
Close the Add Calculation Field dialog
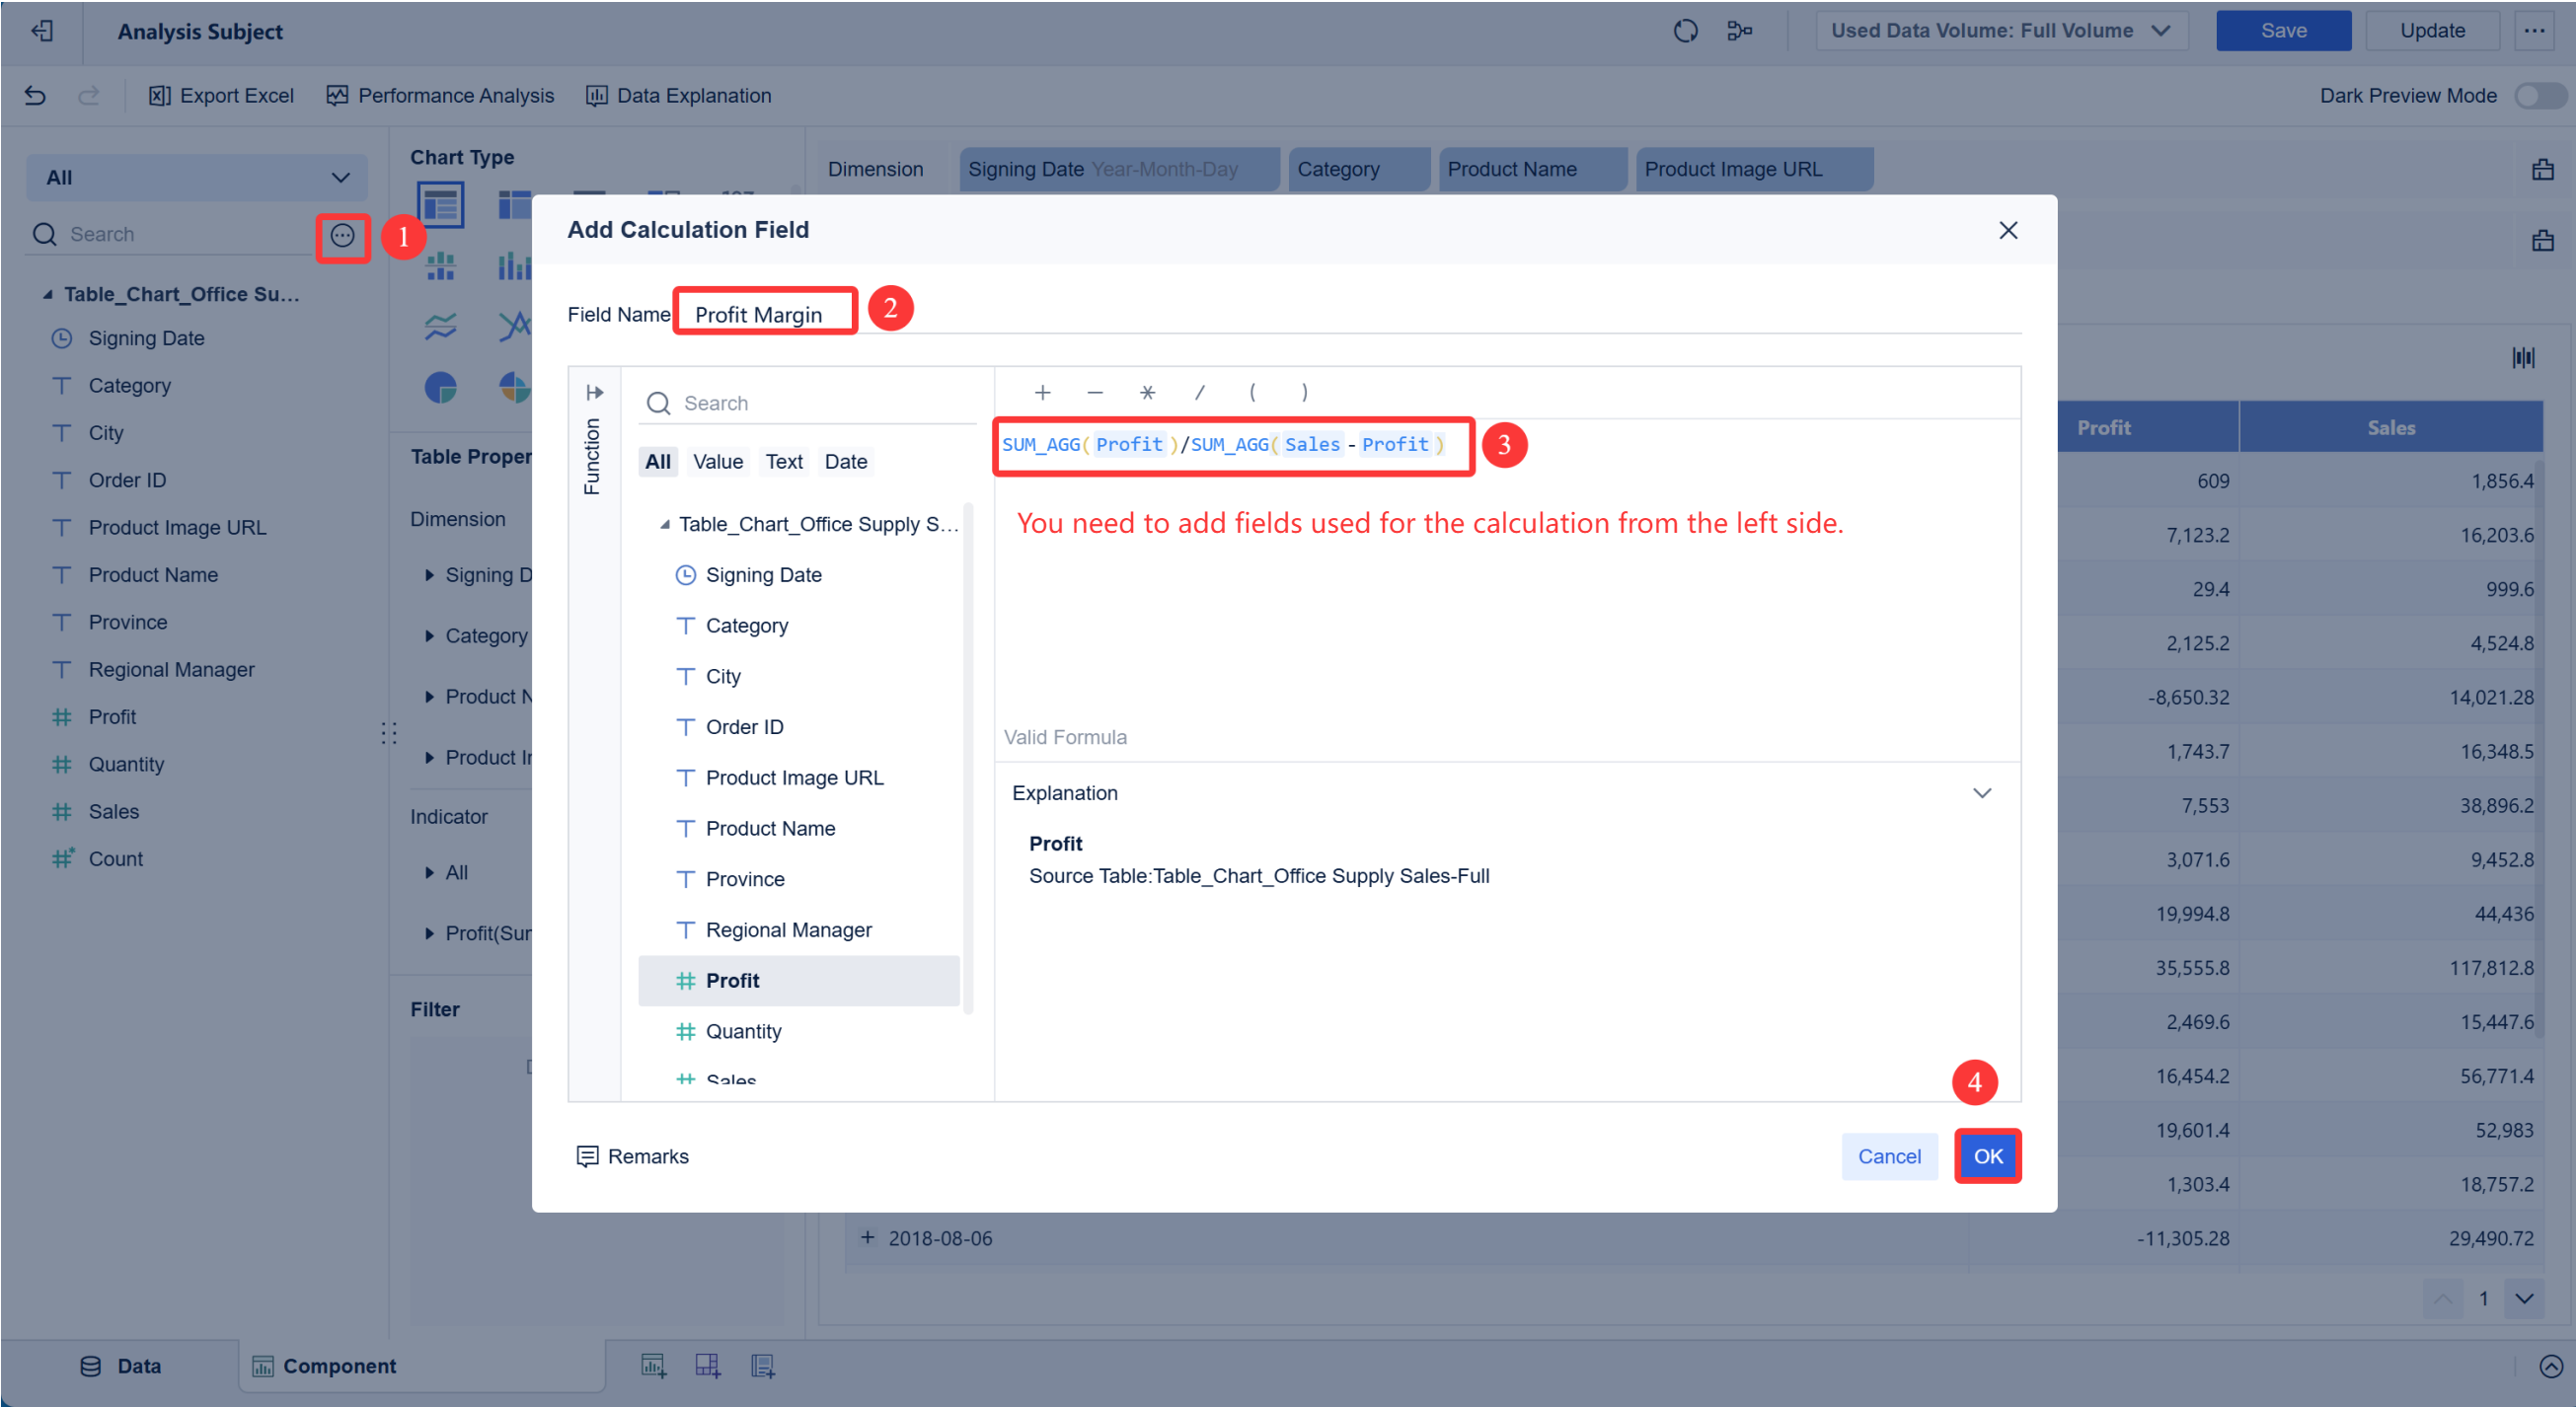click(x=2008, y=230)
